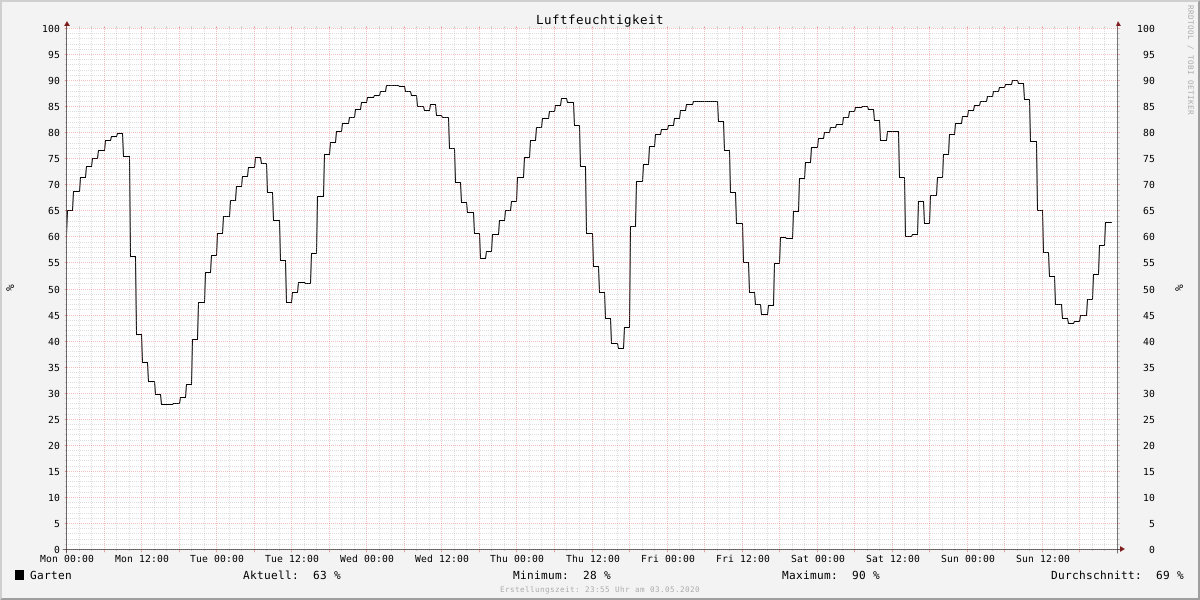Click the 75 label on right y-axis
1200x600 pixels.
click(x=1148, y=159)
